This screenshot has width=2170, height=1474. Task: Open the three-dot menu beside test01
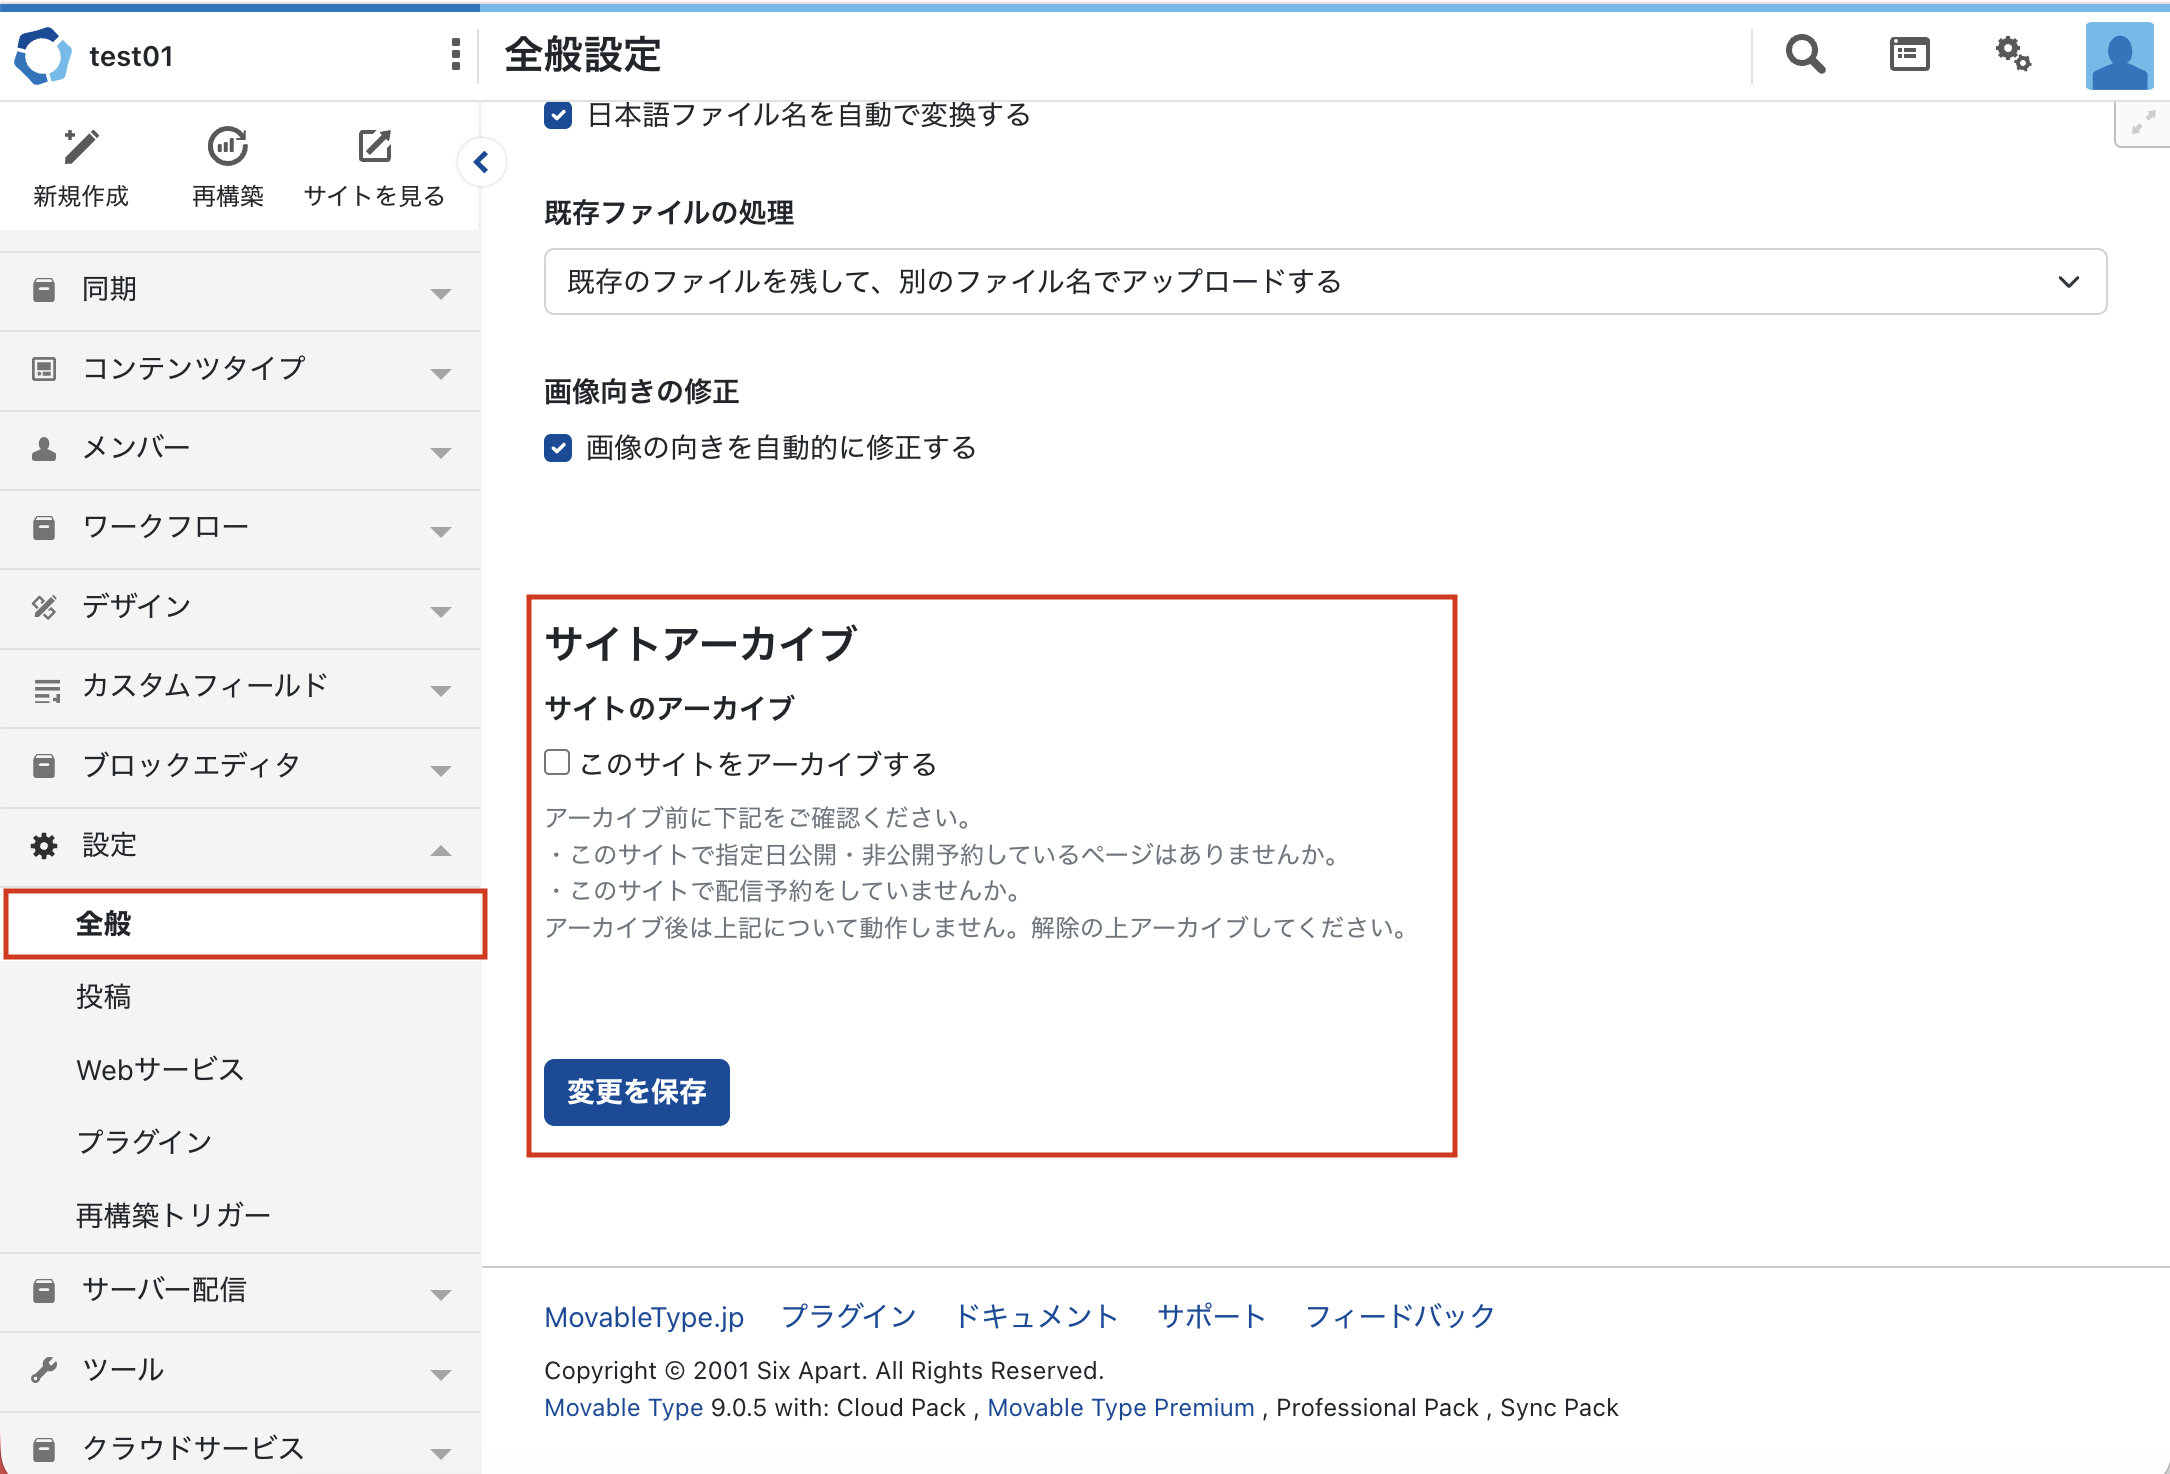tap(456, 55)
